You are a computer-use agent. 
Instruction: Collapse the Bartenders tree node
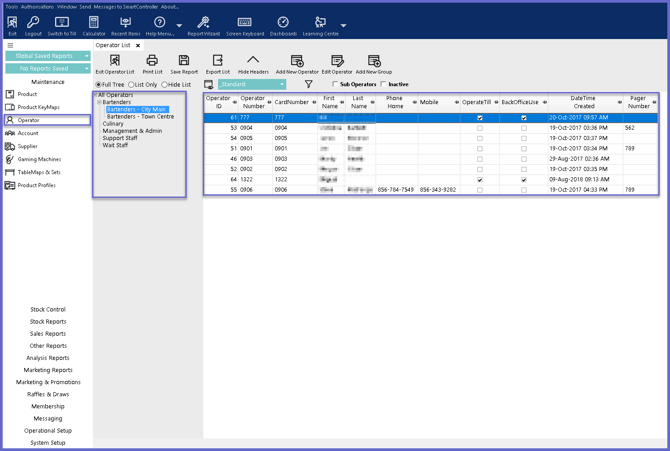(99, 102)
